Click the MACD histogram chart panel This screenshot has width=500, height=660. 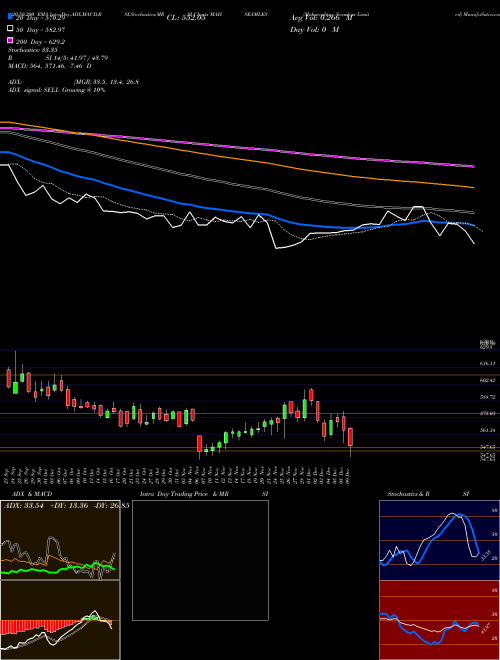pyautogui.click(x=60, y=620)
